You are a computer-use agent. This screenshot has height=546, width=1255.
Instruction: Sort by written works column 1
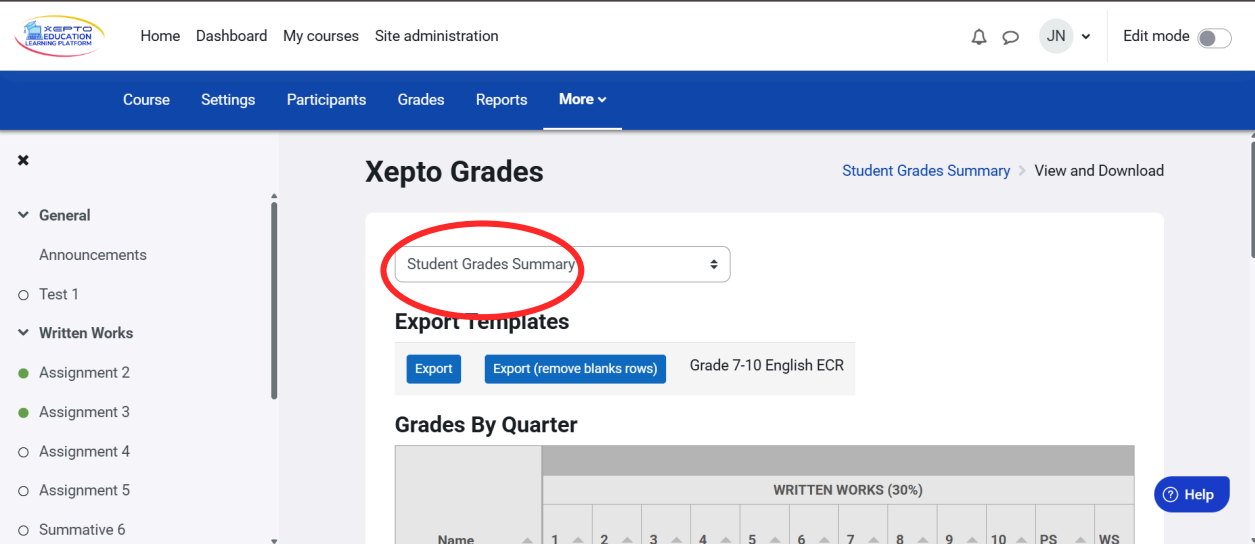(578, 540)
